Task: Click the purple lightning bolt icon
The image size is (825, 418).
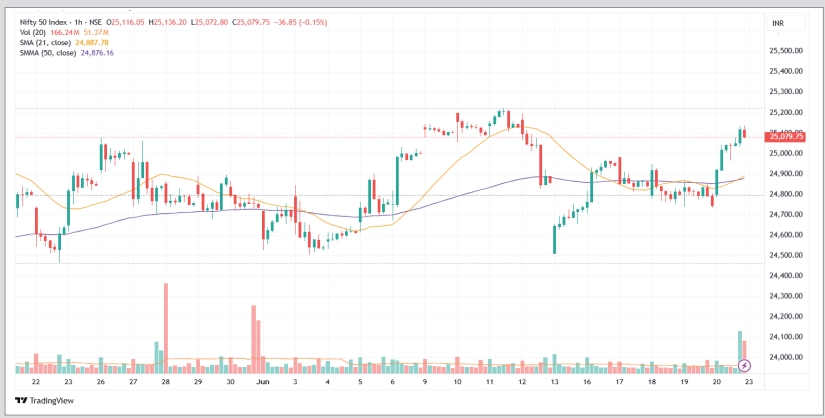Action: pos(744,365)
